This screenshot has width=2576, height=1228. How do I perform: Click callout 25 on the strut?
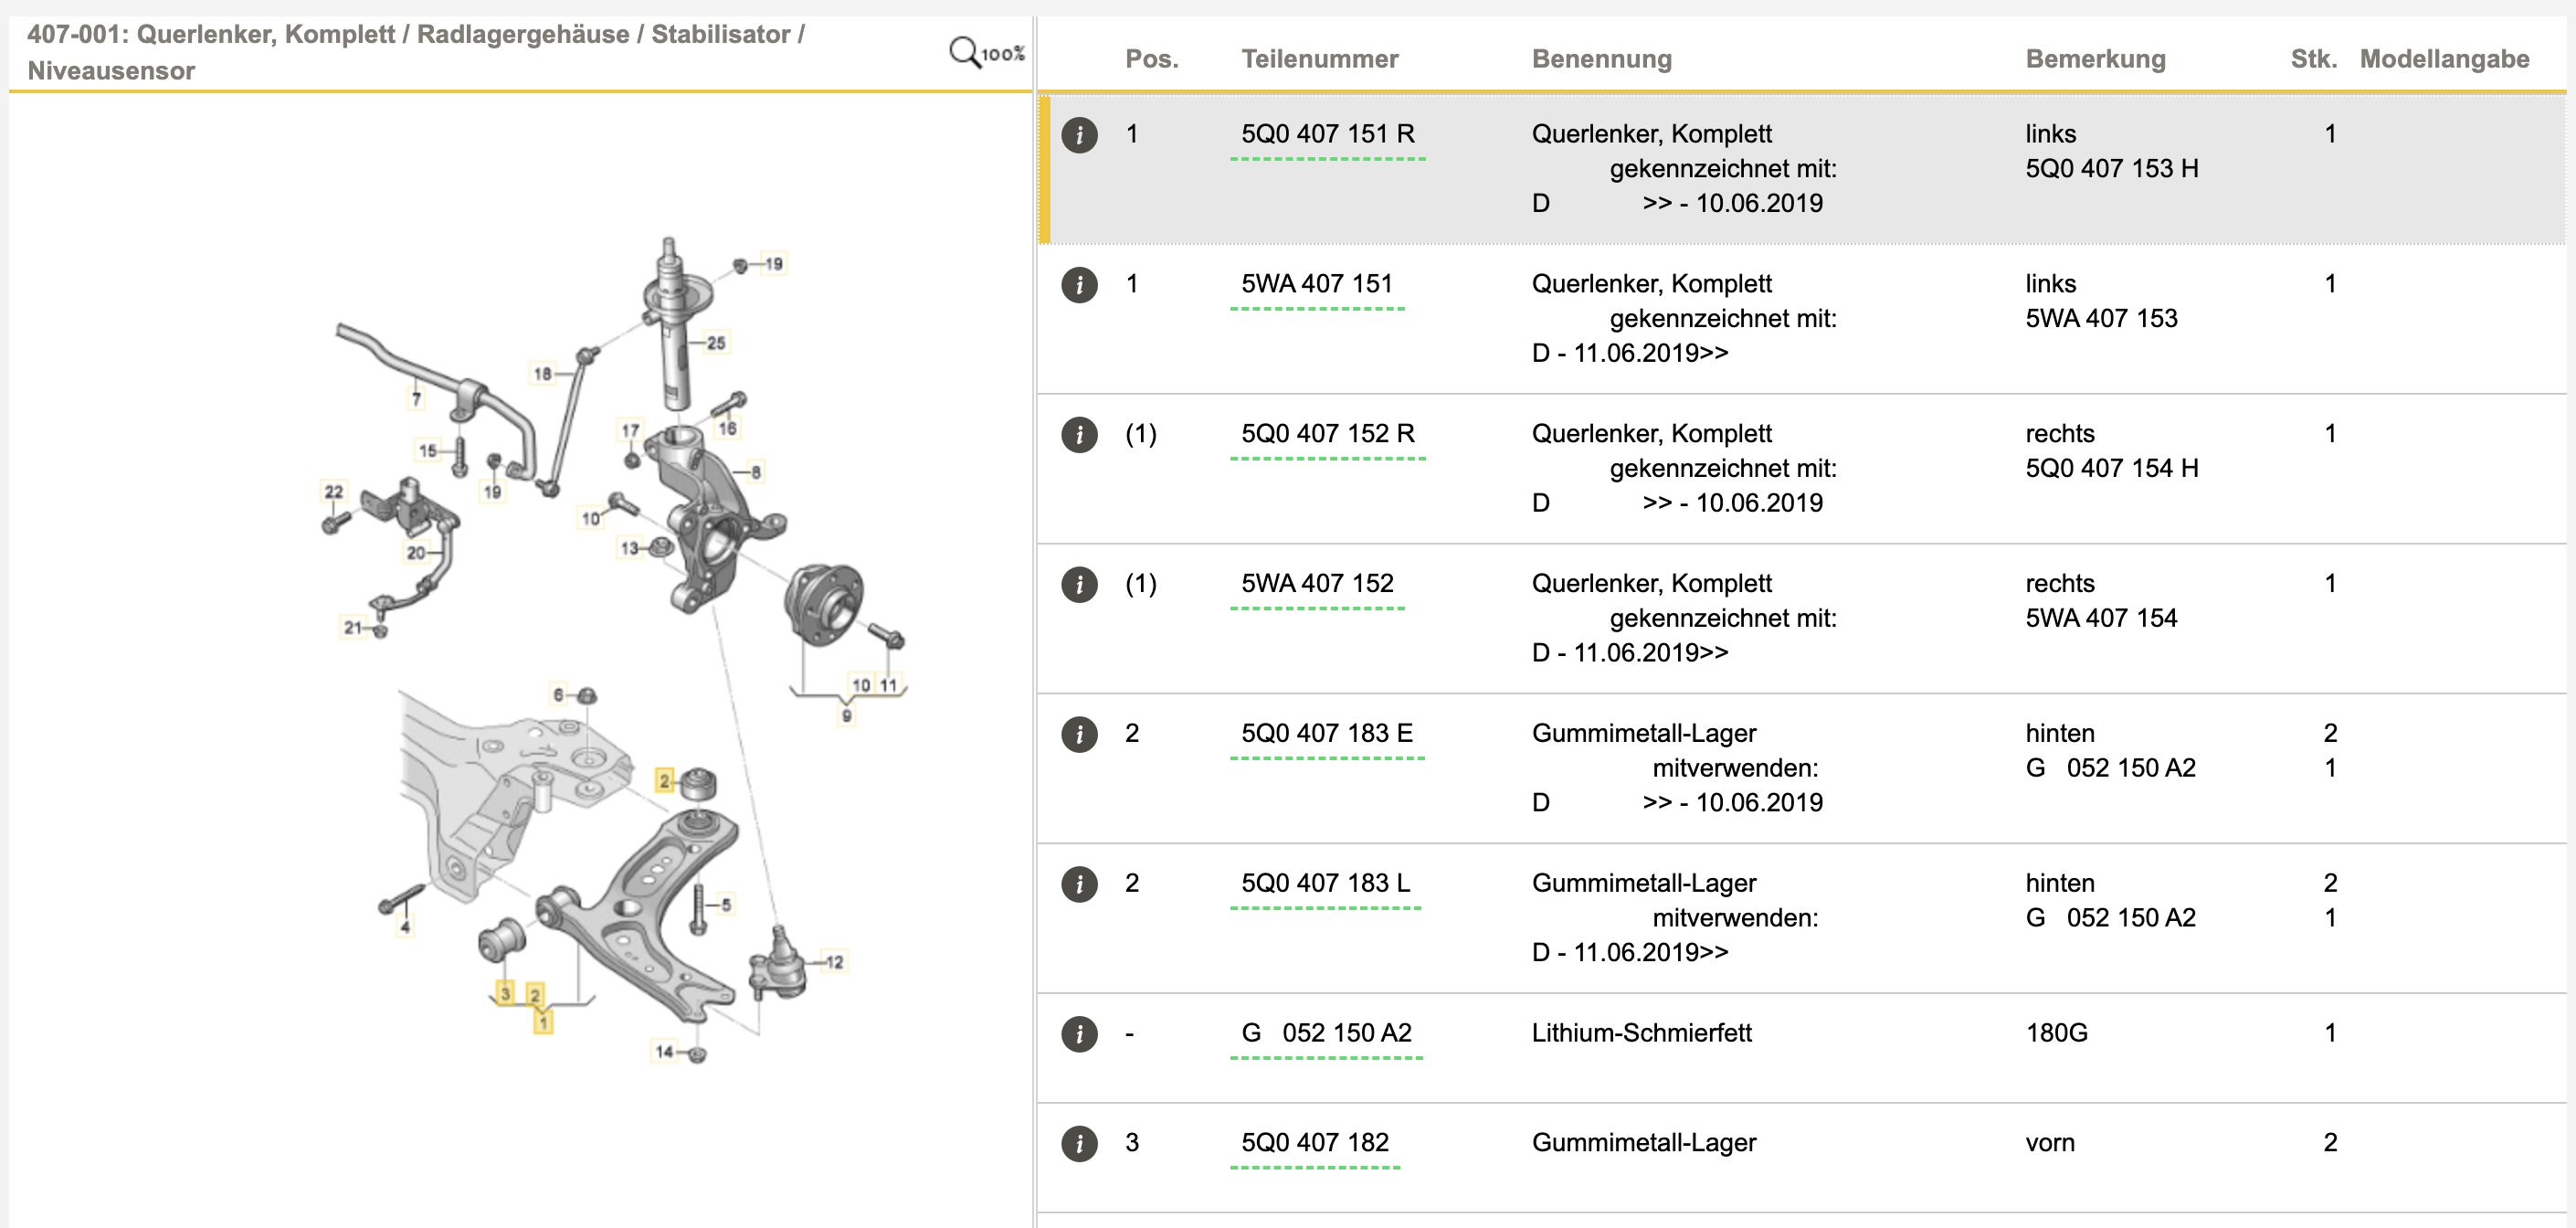pos(716,343)
